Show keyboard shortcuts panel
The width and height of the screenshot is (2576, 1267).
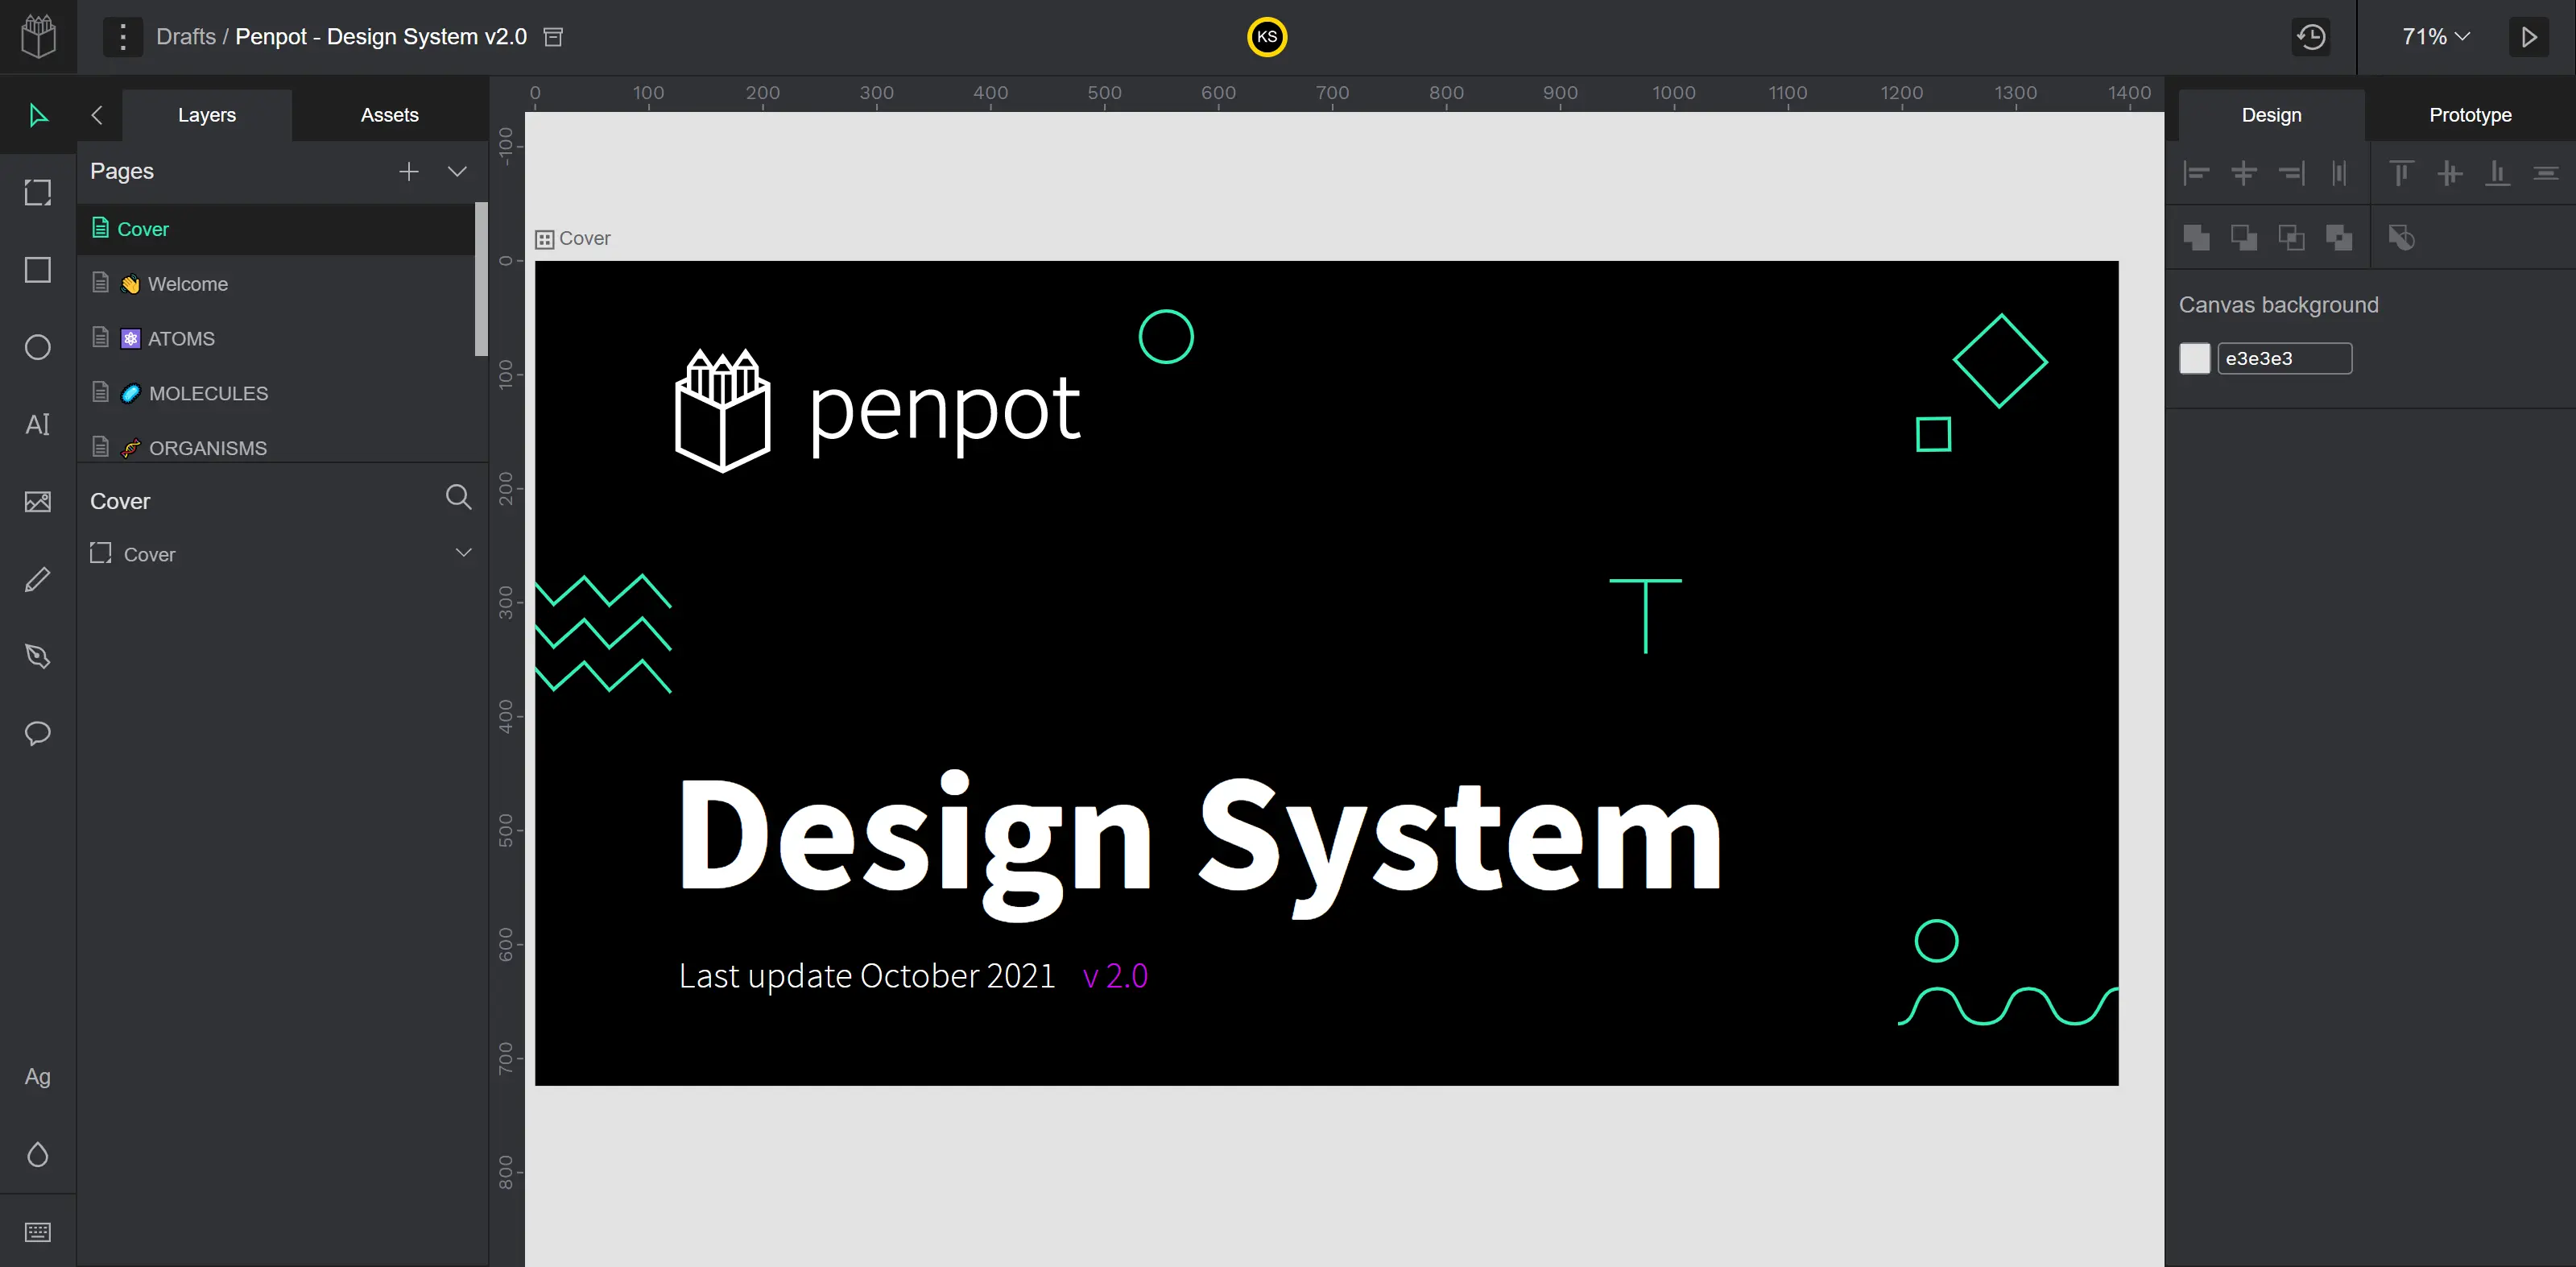[x=38, y=1232]
